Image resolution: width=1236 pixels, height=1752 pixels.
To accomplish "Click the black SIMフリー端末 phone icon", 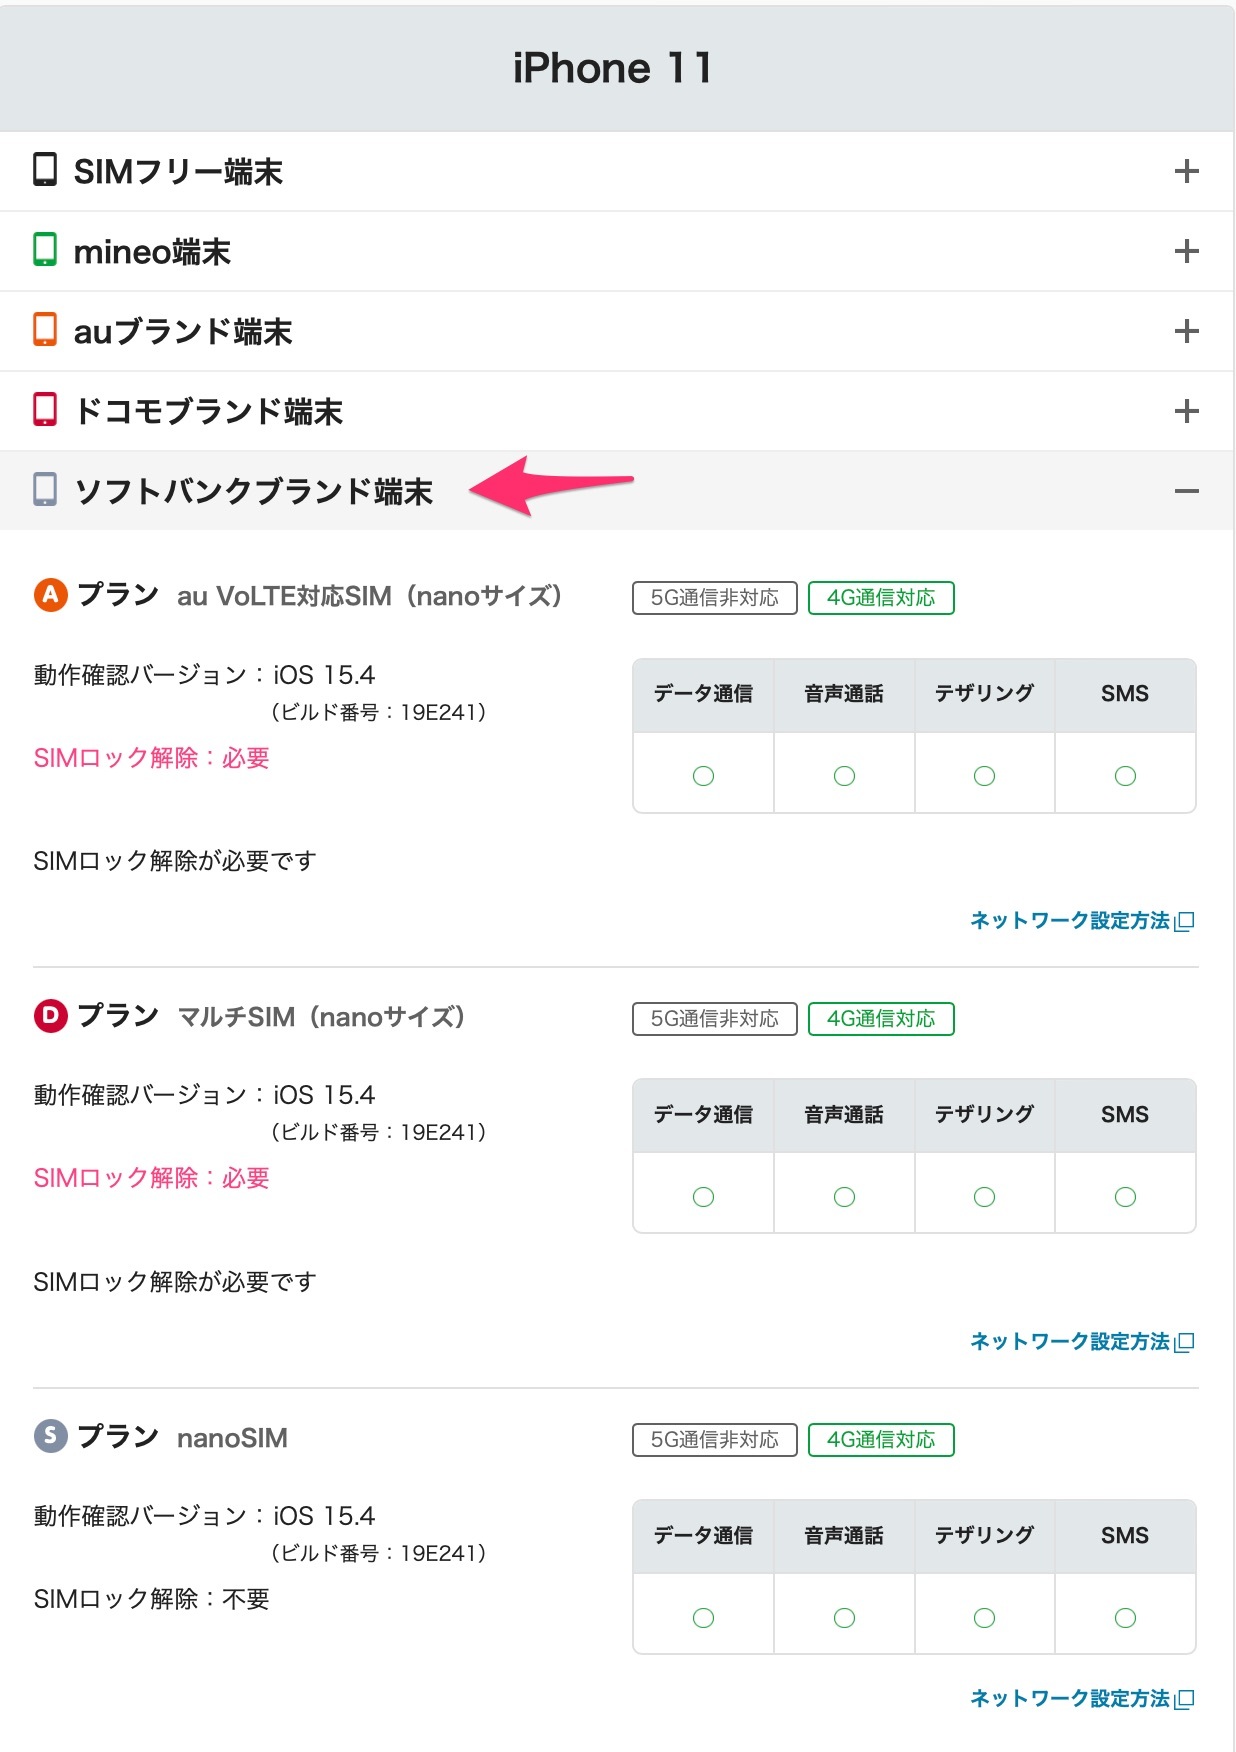I will point(45,170).
